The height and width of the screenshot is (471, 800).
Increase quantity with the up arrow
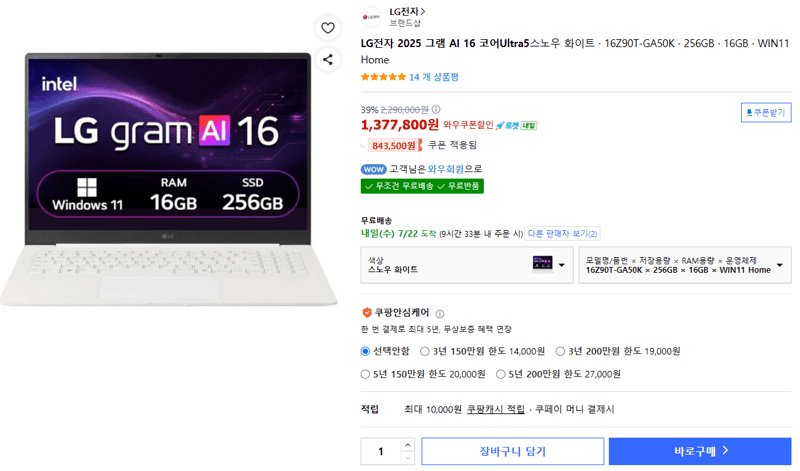(407, 445)
